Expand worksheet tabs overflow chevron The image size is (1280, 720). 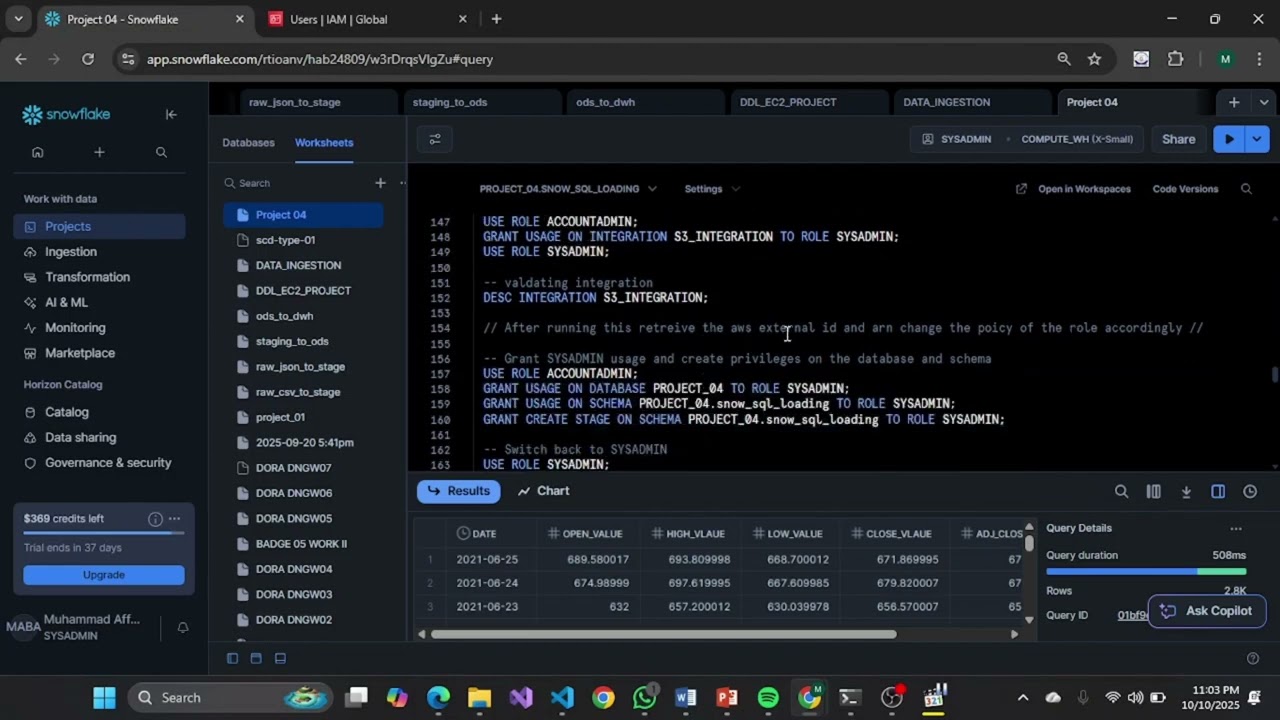[x=1264, y=102]
